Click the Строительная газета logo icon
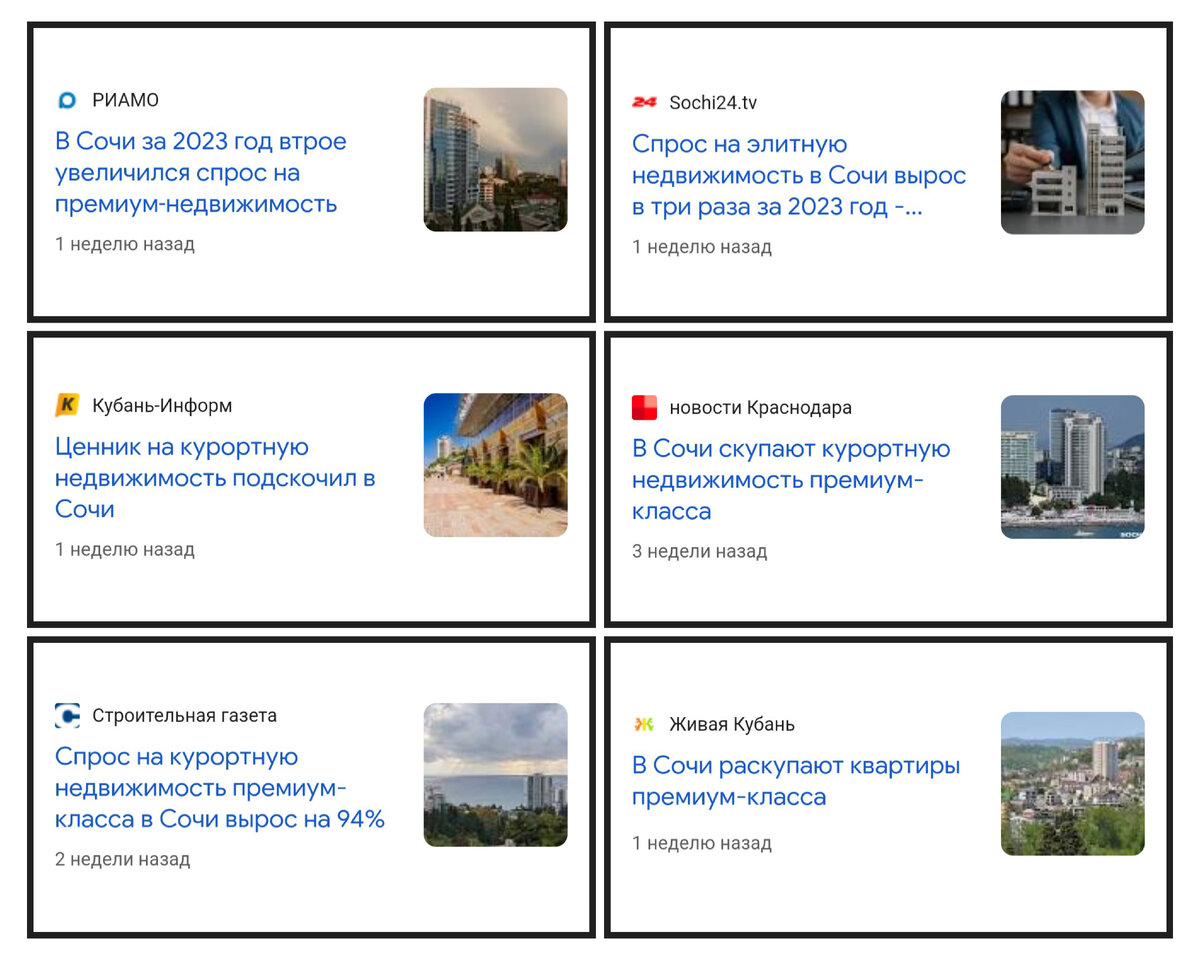The width and height of the screenshot is (1200, 960). click(67, 715)
